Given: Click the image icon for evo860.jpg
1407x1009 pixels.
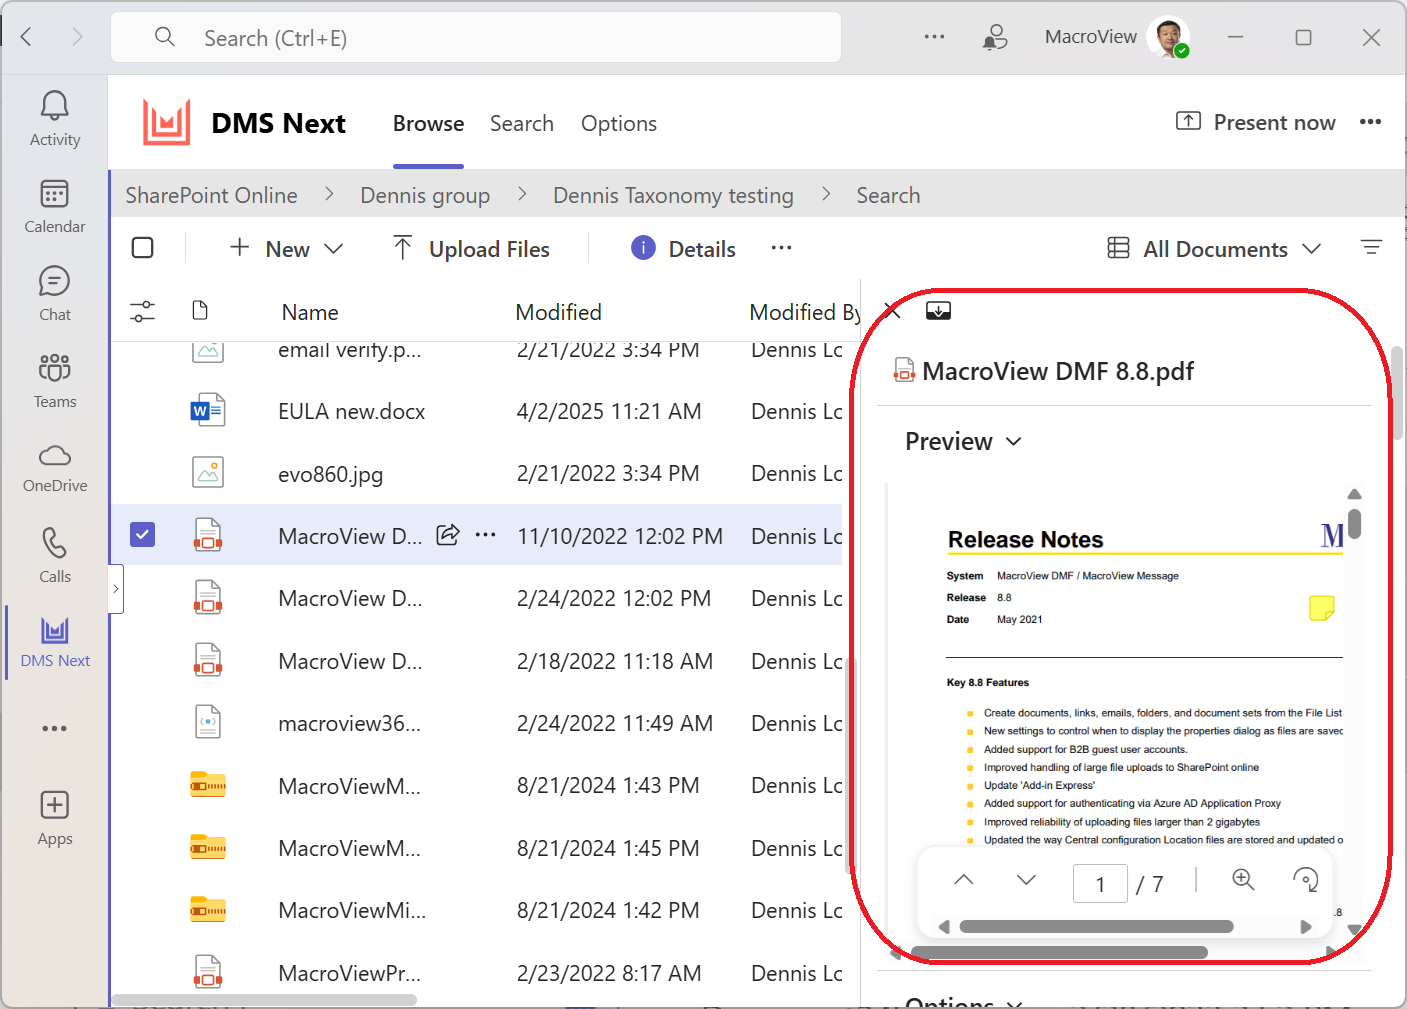Looking at the screenshot, I should tap(208, 472).
